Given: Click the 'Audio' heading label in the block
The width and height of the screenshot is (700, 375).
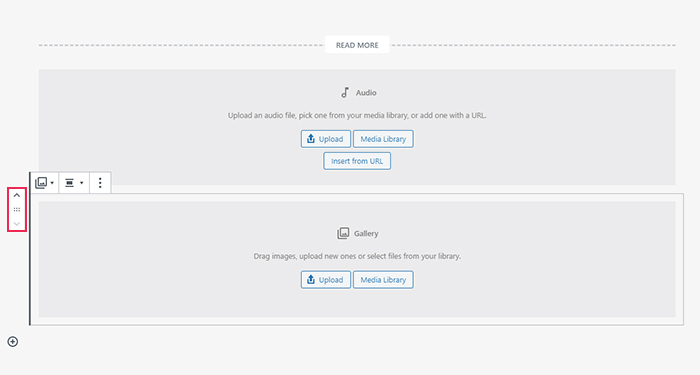Looking at the screenshot, I should click(366, 93).
